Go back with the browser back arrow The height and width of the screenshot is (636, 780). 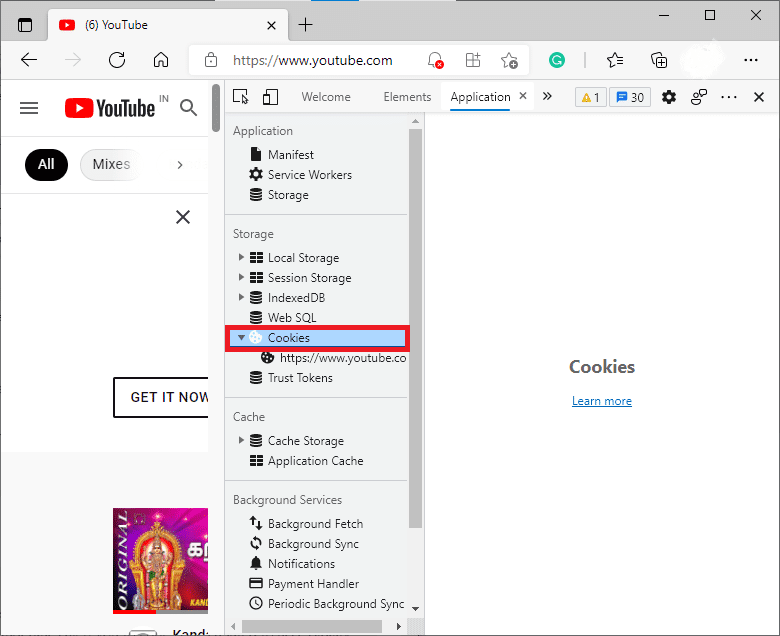(29, 60)
